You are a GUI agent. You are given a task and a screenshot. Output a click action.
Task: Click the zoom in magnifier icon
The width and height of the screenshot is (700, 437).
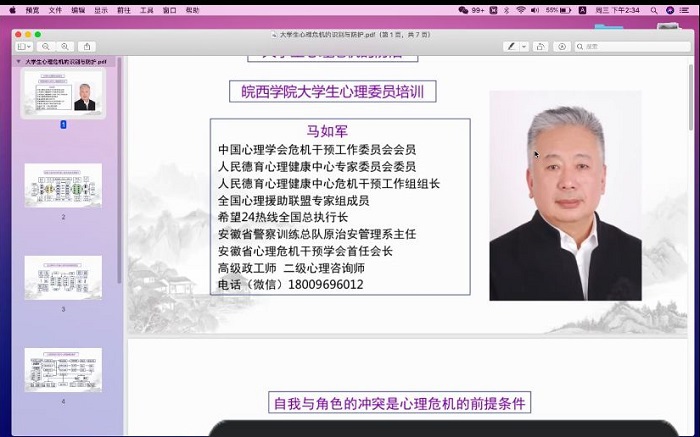point(65,46)
